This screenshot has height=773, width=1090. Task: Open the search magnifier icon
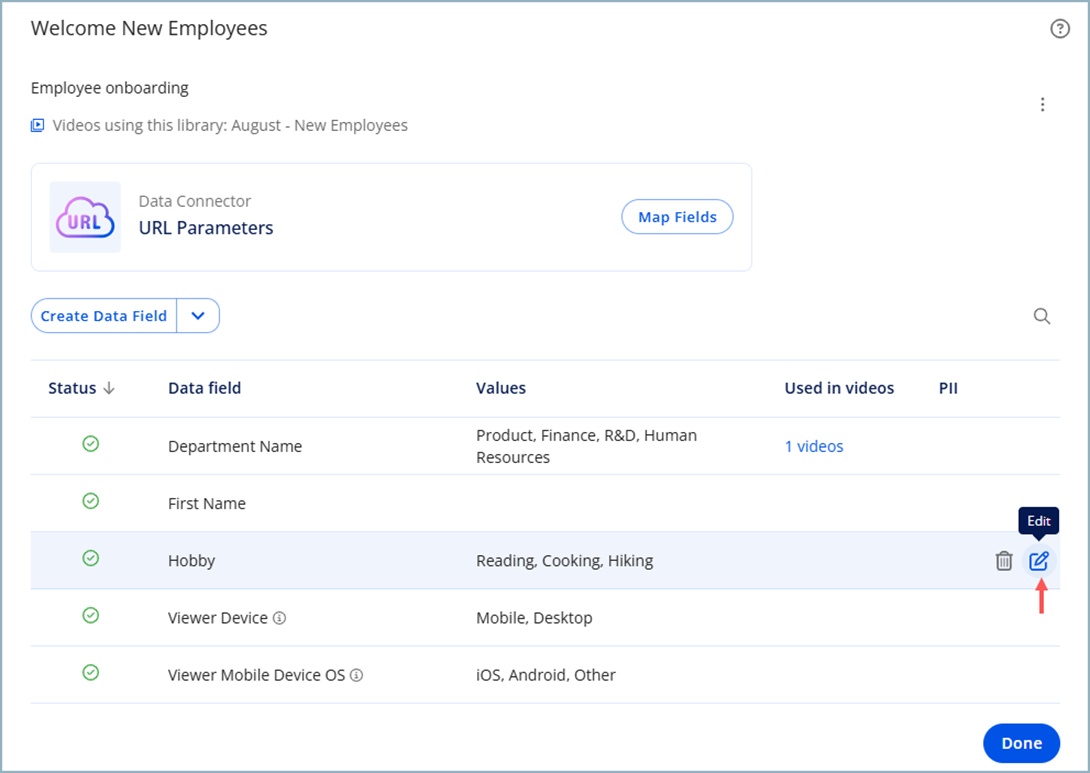[x=1041, y=316]
